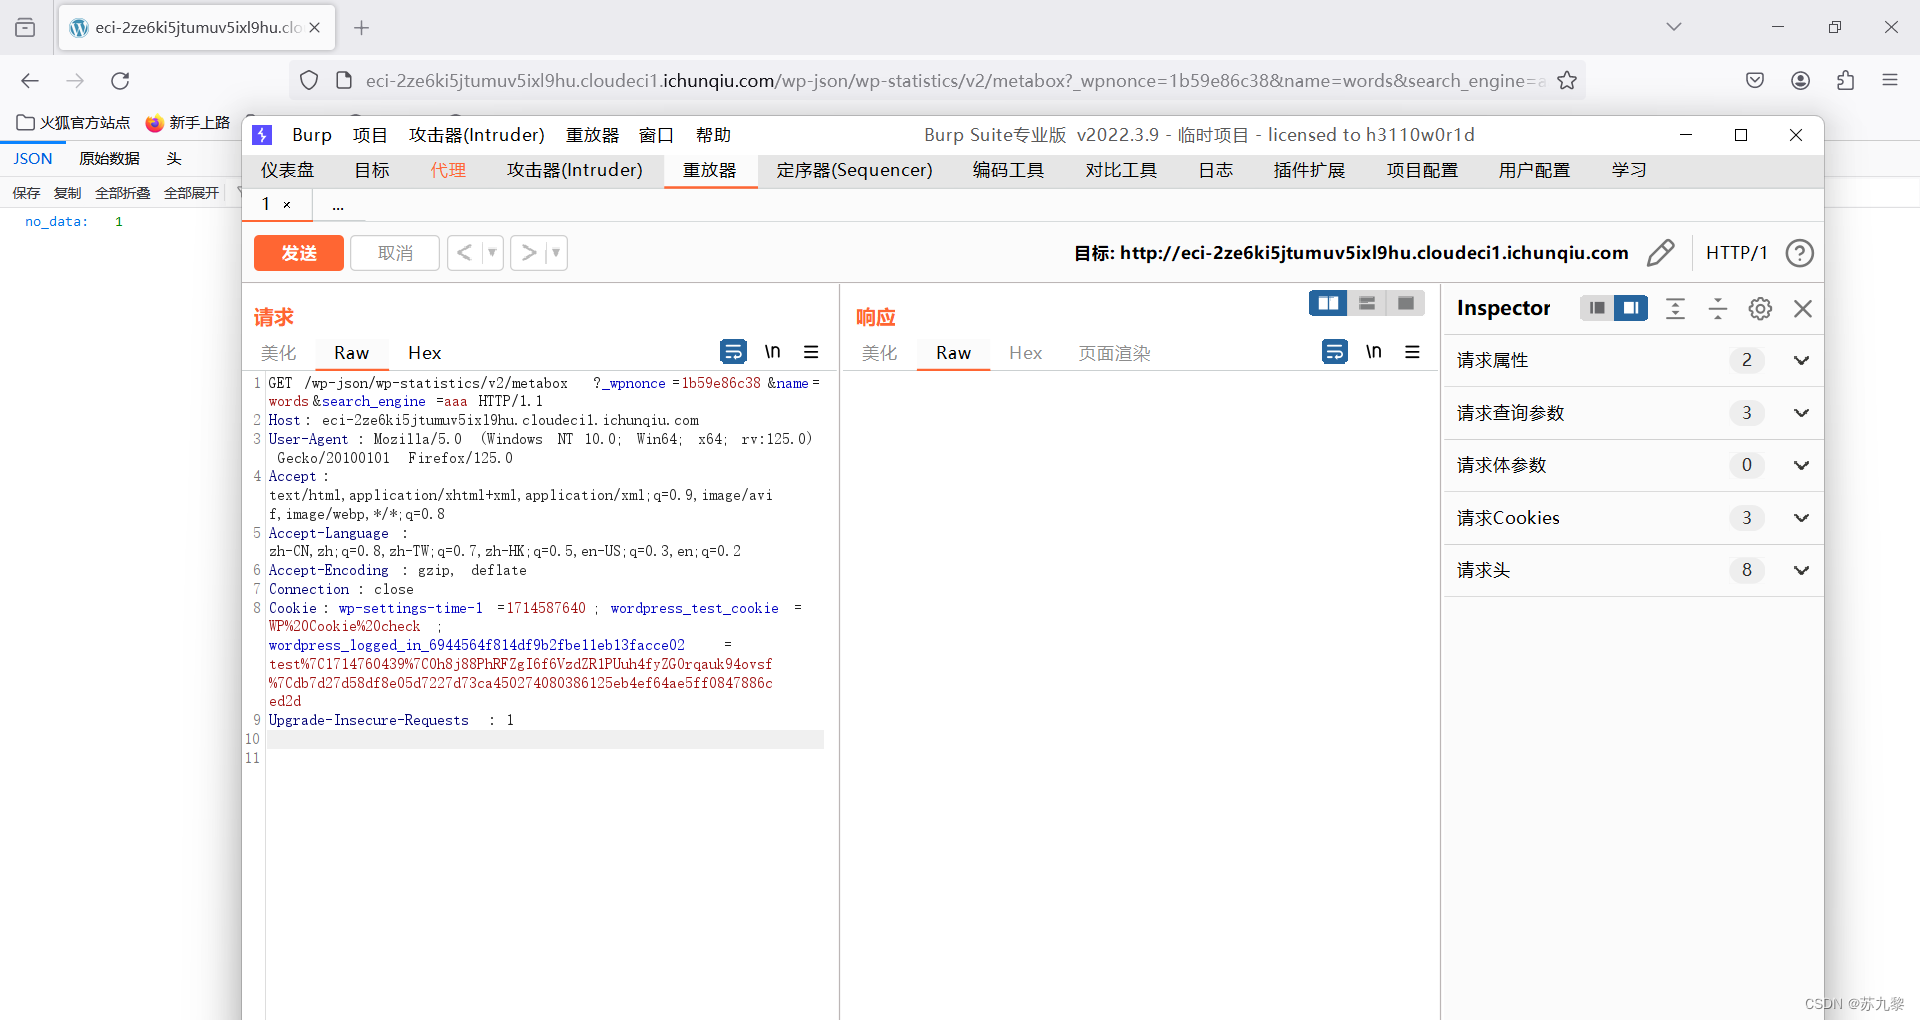Switch to 对比工具 tab
Image resolution: width=1920 pixels, height=1020 pixels.
pyautogui.click(x=1122, y=170)
